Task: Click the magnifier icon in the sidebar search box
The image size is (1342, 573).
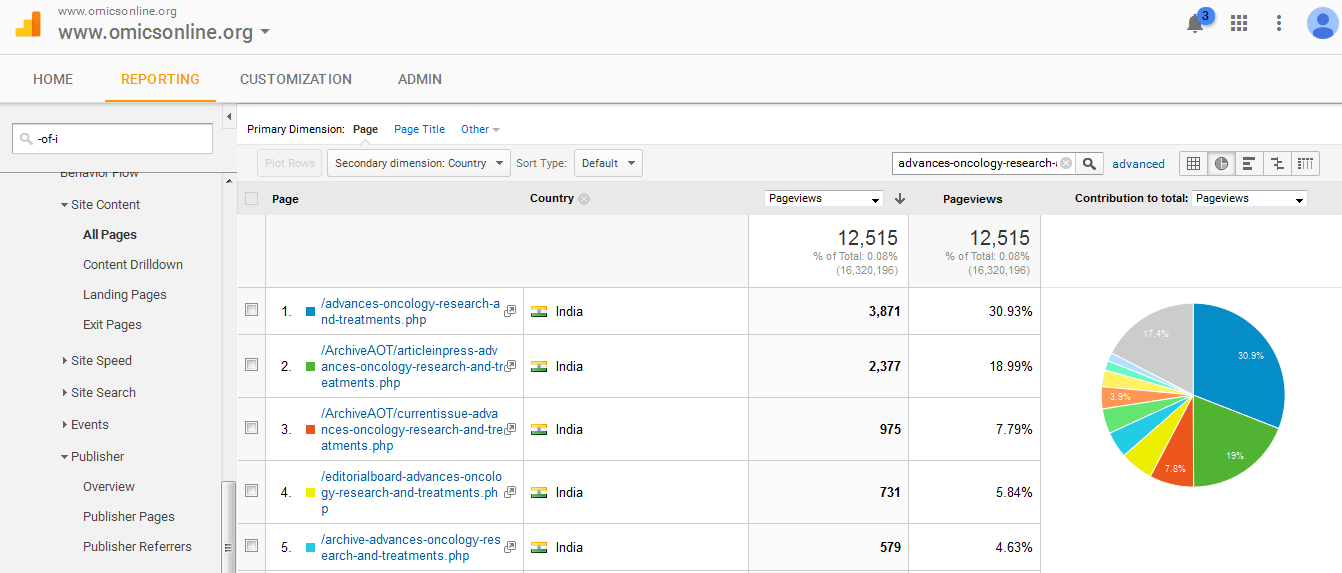Action: (24, 139)
